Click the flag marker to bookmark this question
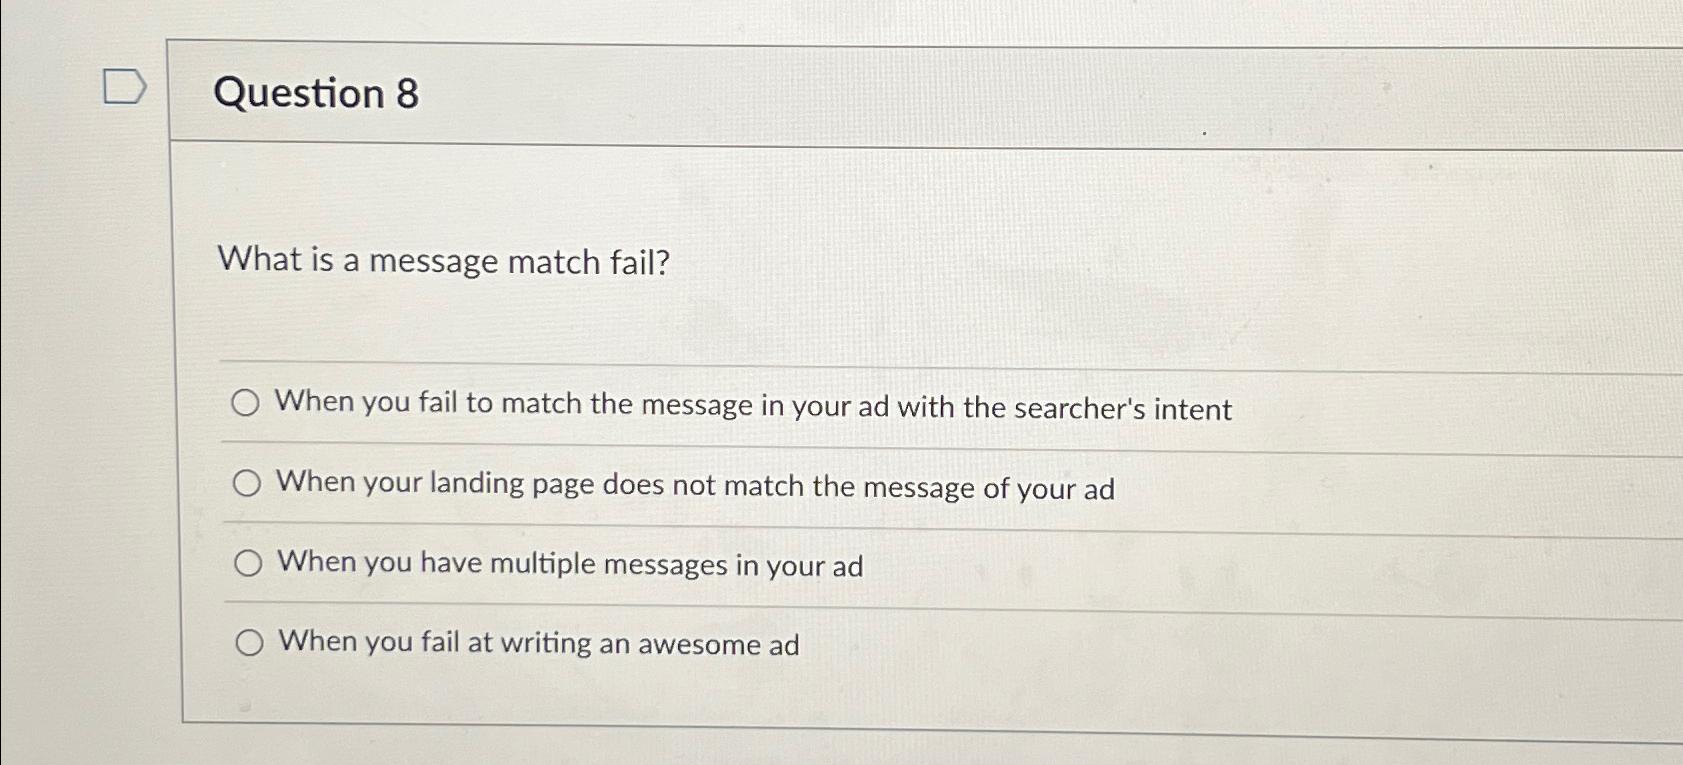 point(124,88)
